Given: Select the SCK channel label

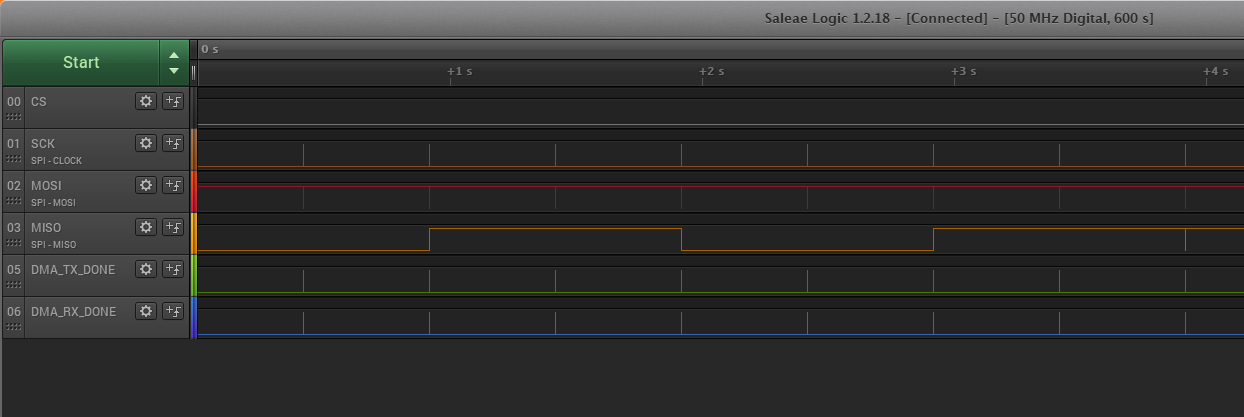Looking at the screenshot, I should coord(43,143).
